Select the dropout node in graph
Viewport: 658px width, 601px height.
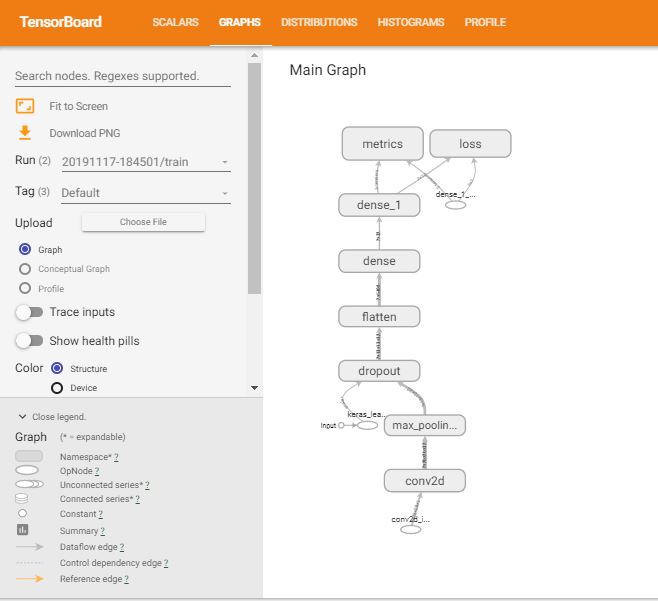(379, 371)
